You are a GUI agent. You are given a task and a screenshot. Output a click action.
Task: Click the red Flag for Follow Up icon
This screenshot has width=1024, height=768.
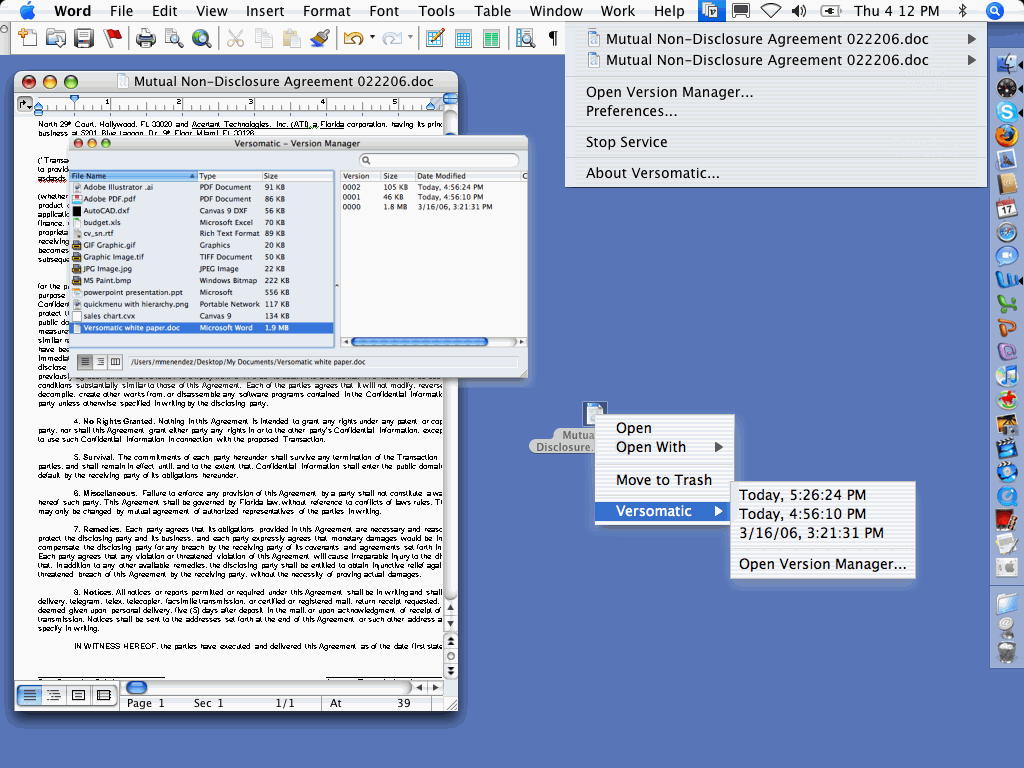coord(112,38)
